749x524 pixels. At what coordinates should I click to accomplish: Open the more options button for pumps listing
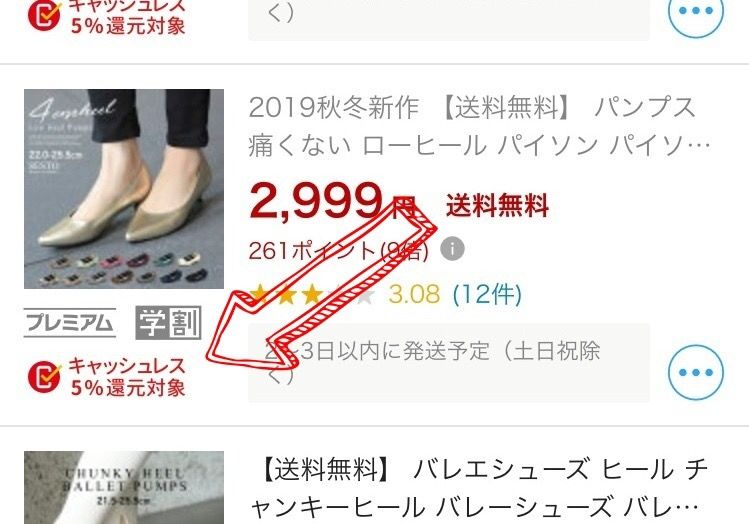(696, 372)
